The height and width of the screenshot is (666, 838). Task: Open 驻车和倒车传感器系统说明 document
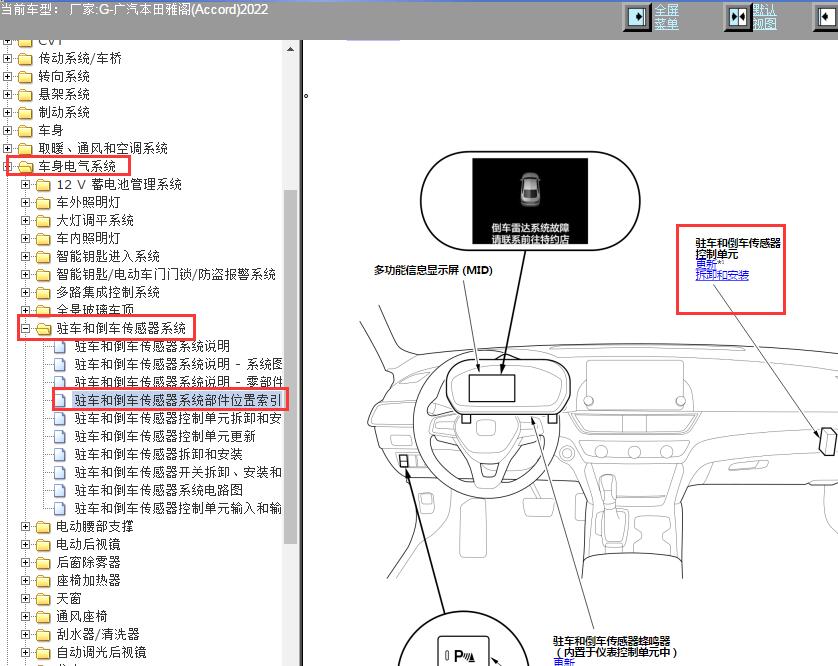152,346
